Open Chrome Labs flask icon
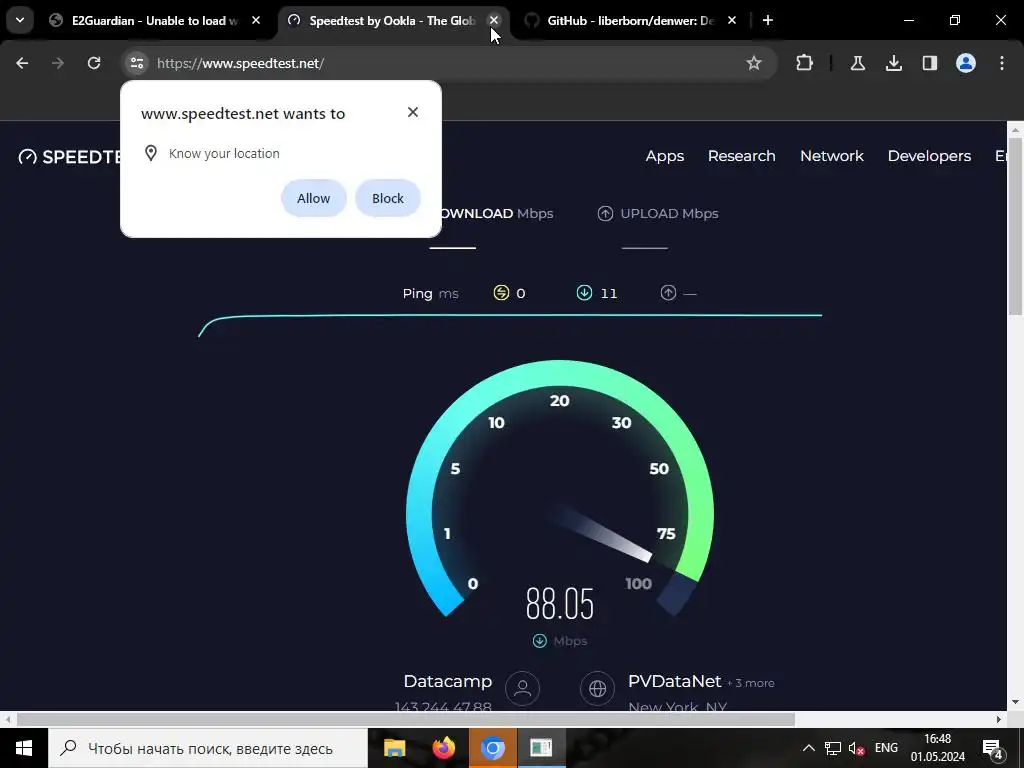1024x768 pixels. [857, 63]
